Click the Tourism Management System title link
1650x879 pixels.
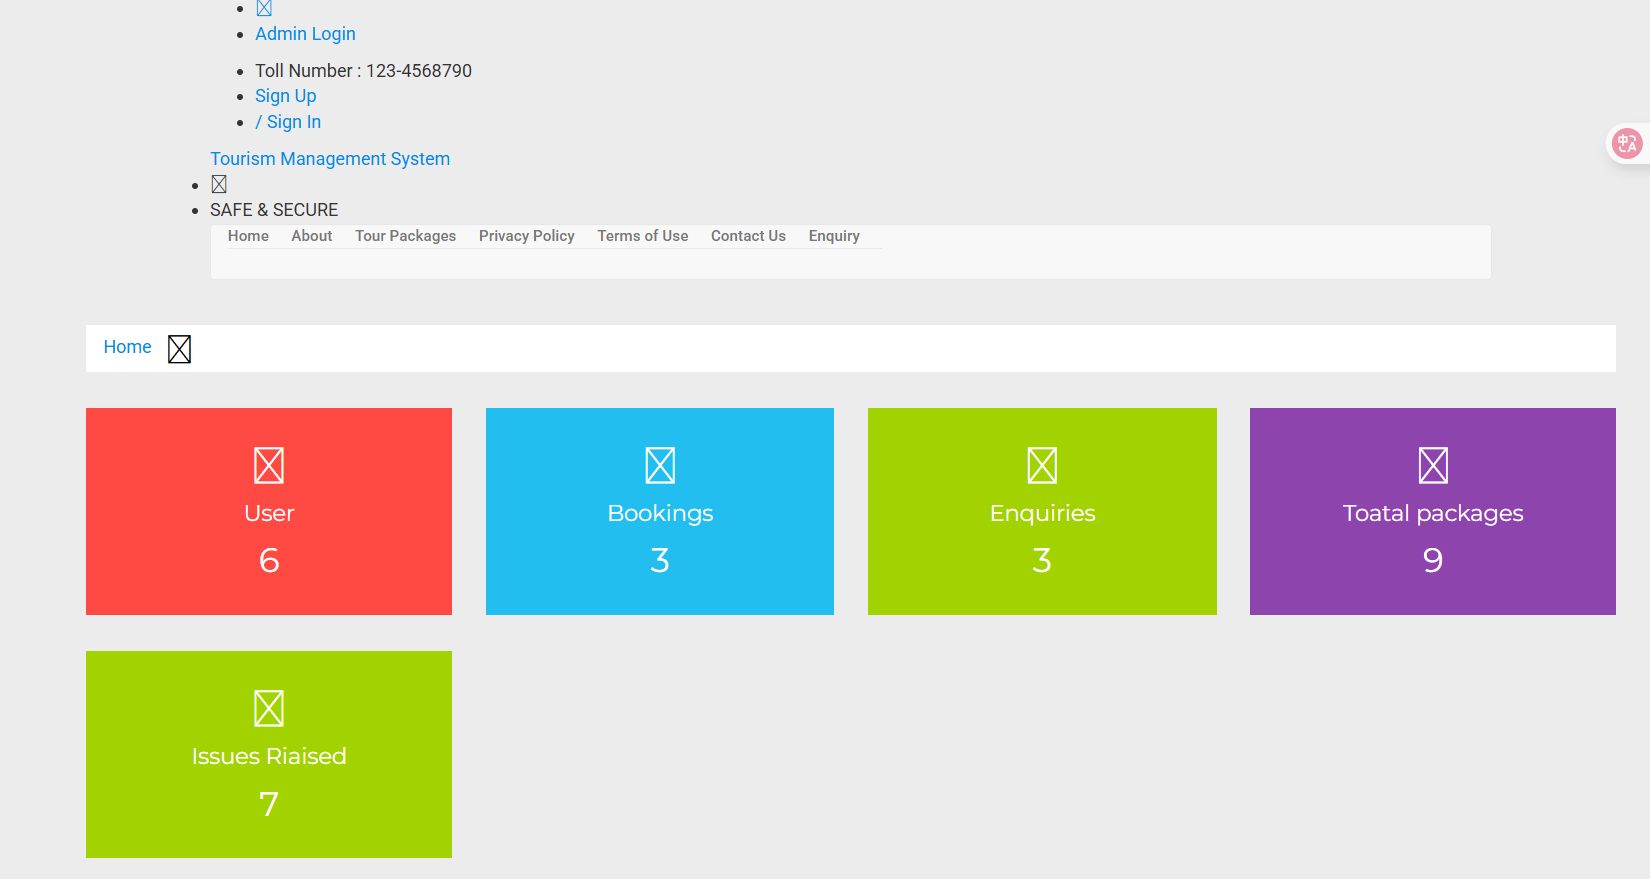(x=330, y=159)
